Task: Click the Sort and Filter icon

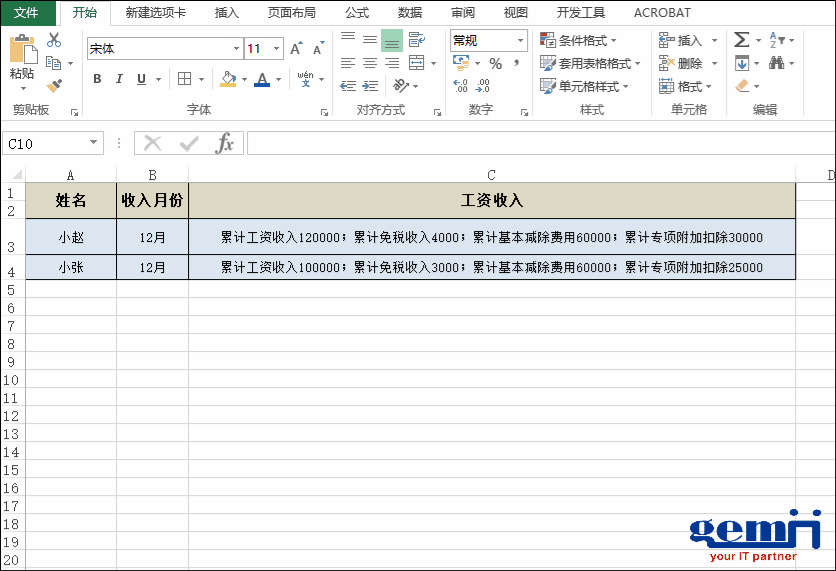Action: (777, 40)
